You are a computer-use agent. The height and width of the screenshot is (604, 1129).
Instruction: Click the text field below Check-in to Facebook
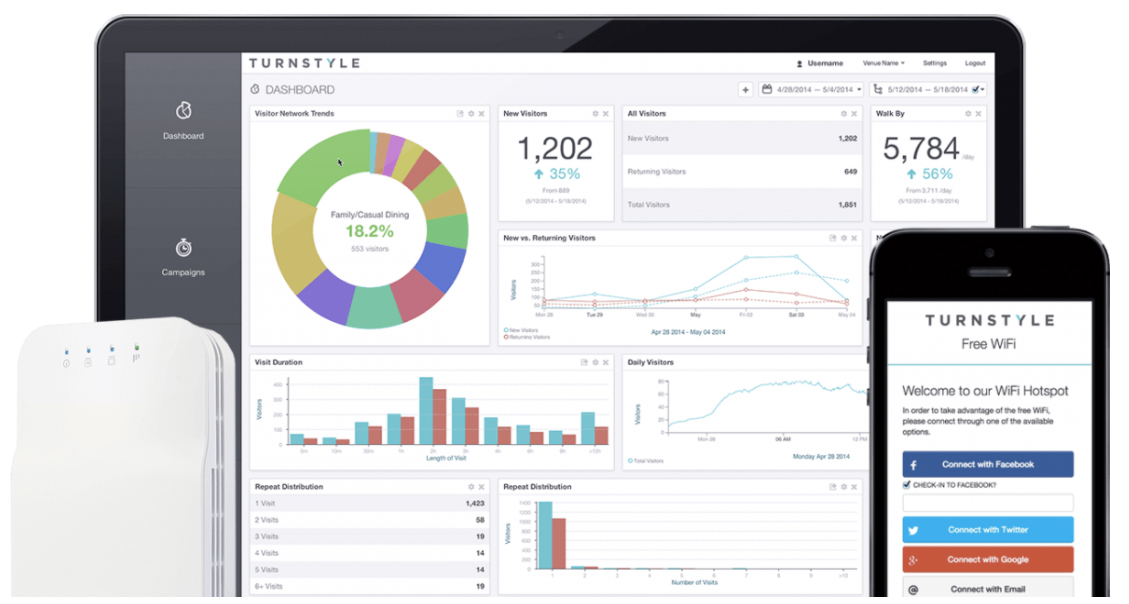click(x=988, y=502)
